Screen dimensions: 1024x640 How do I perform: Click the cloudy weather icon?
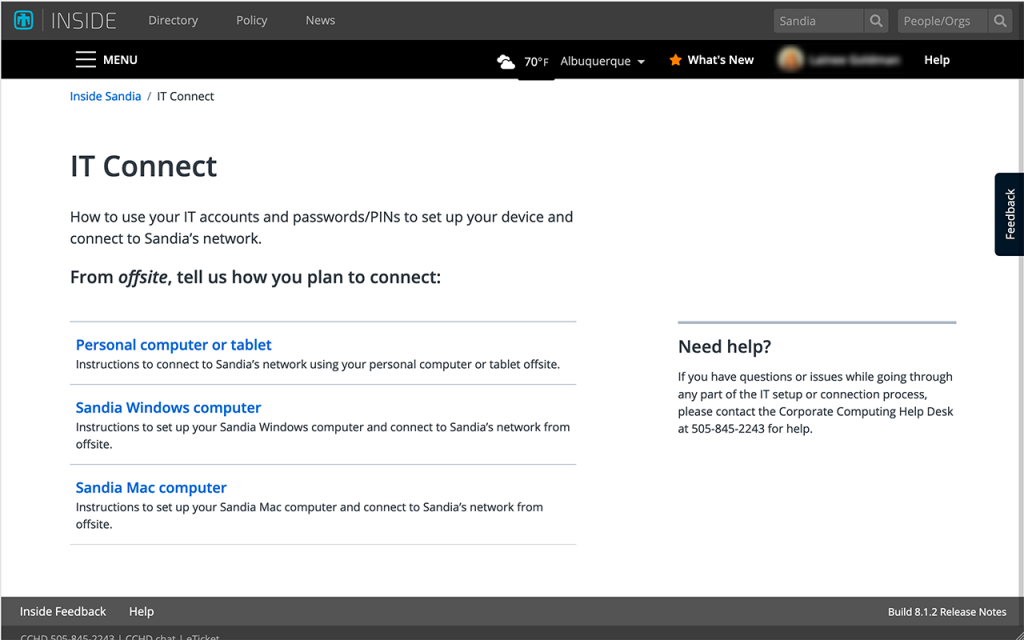pyautogui.click(x=506, y=61)
